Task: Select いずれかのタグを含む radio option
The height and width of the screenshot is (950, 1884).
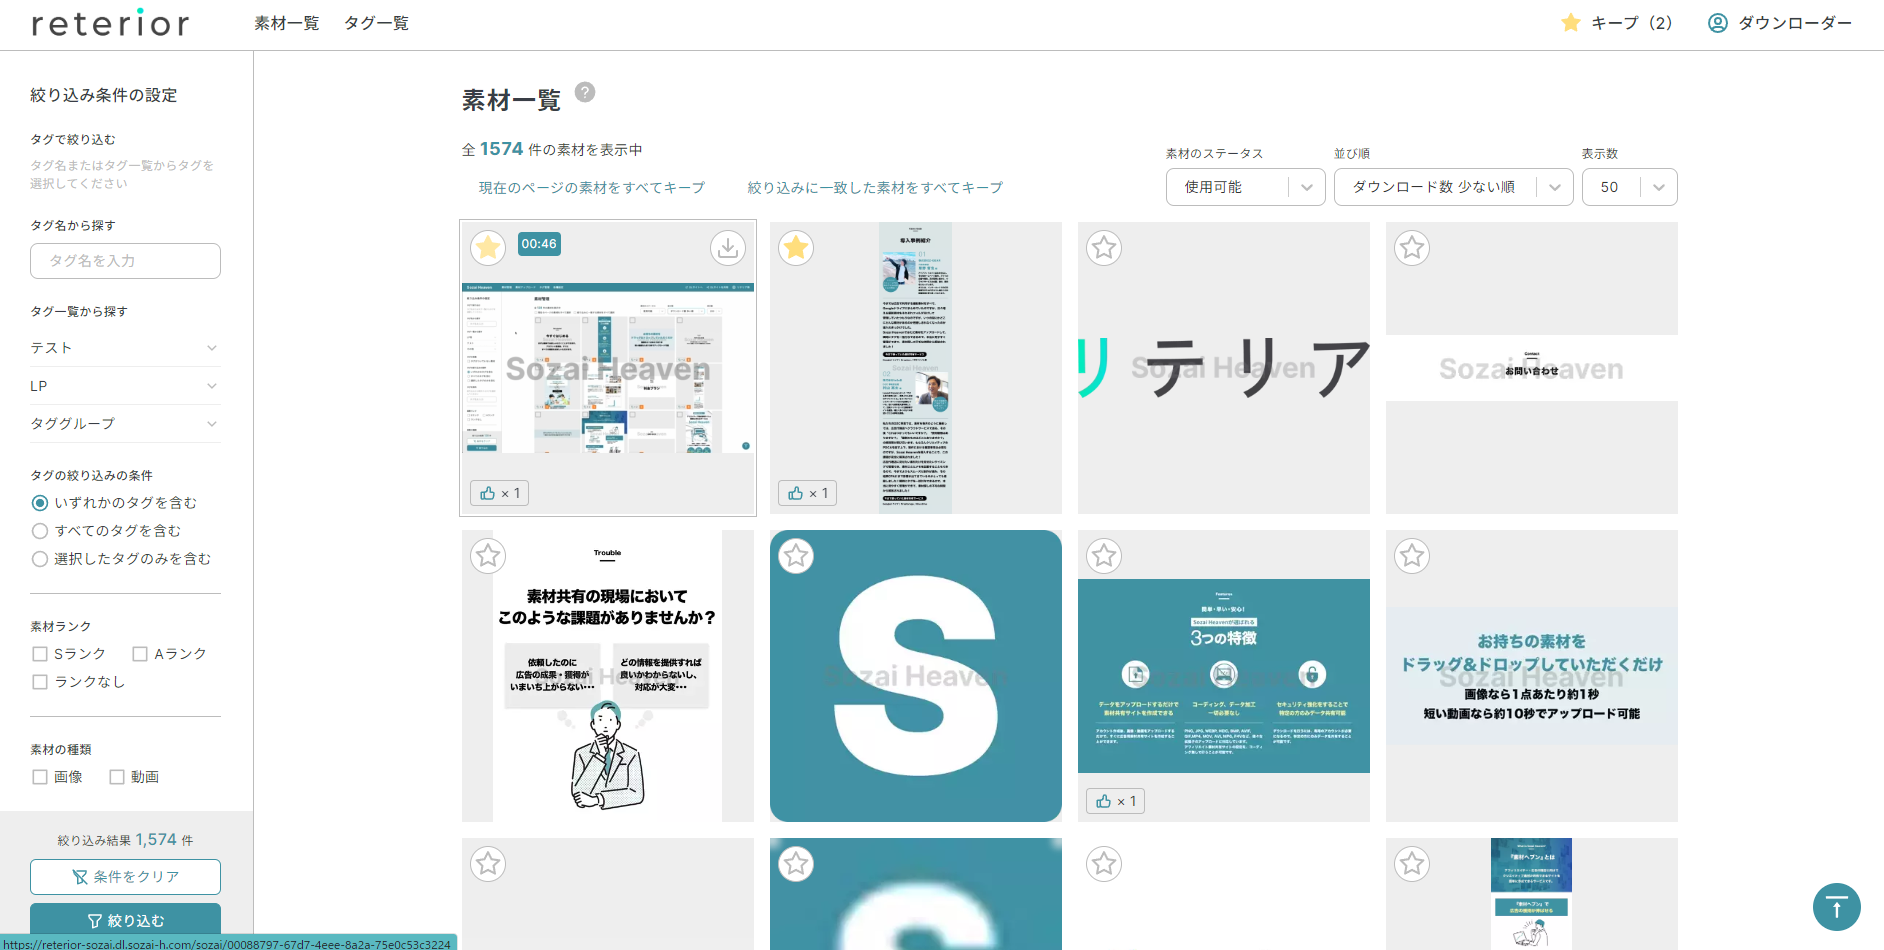Action: (x=40, y=503)
